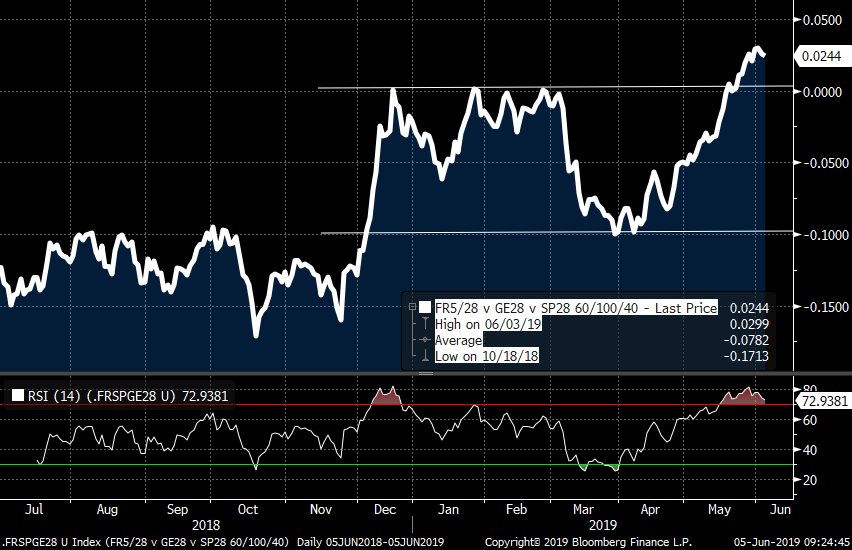The image size is (852, 550).
Task: Select the 'Average' legend row
Action: (458, 340)
